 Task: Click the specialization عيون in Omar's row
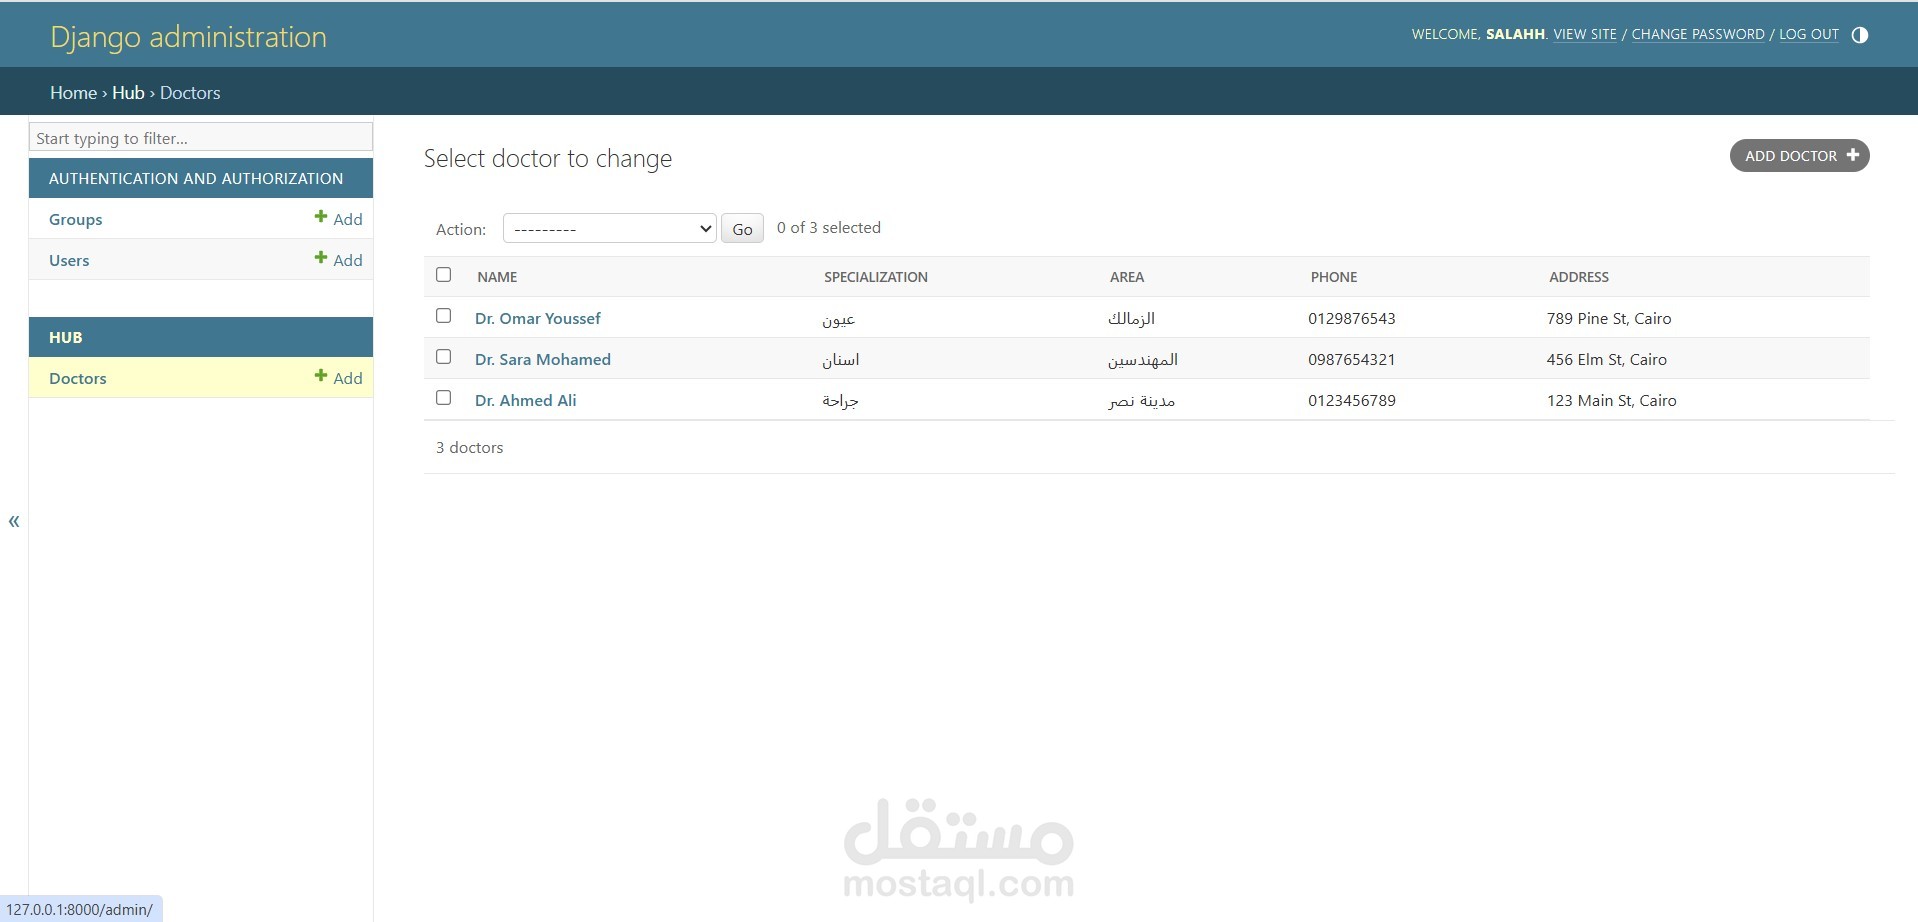(x=839, y=319)
